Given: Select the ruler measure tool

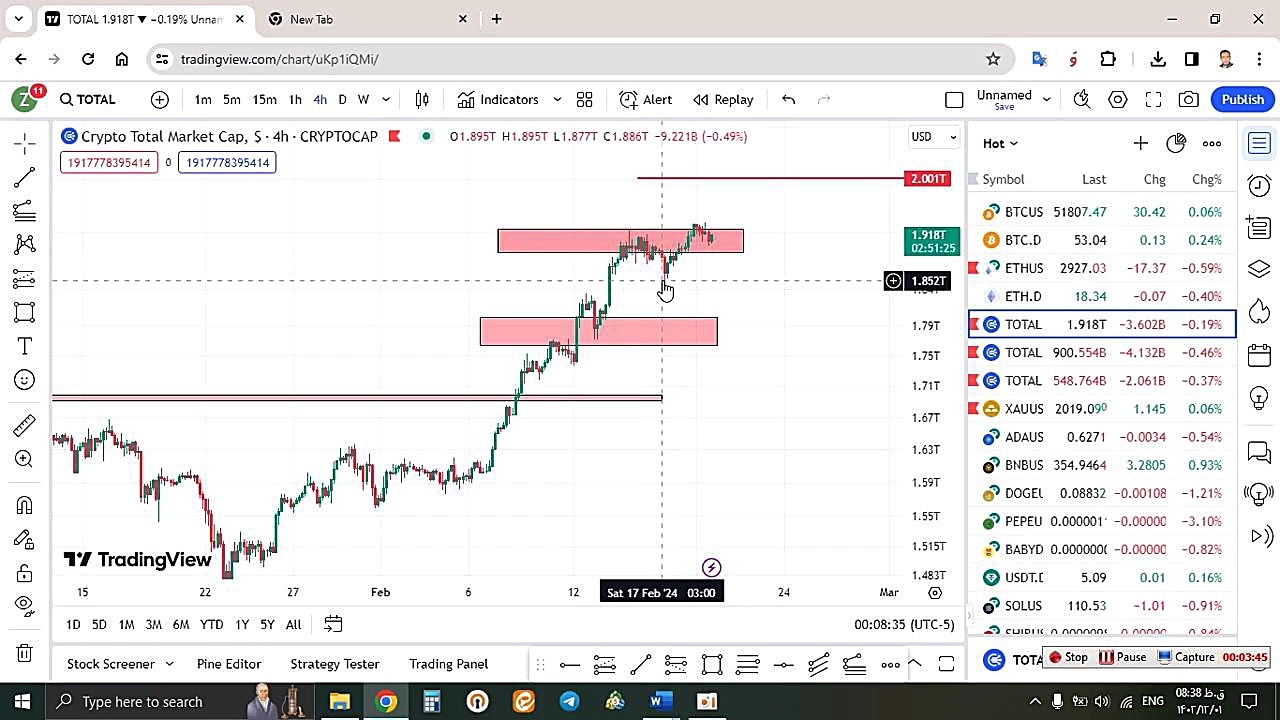Looking at the screenshot, I should 25,427.
